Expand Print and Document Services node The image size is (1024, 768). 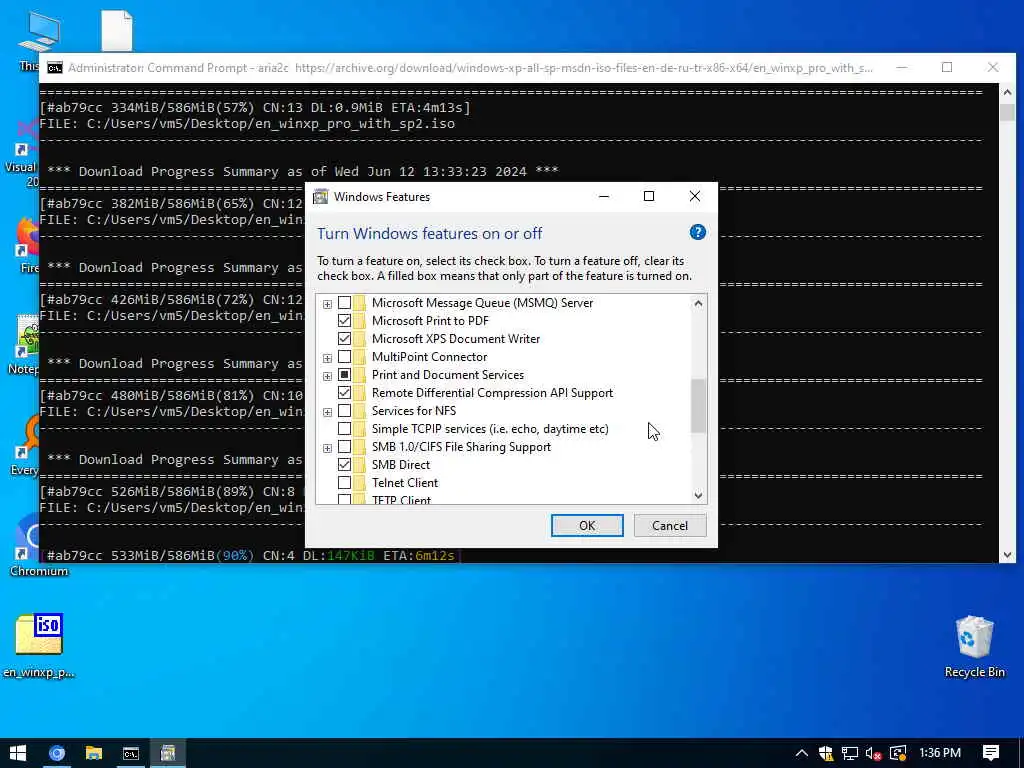point(327,376)
